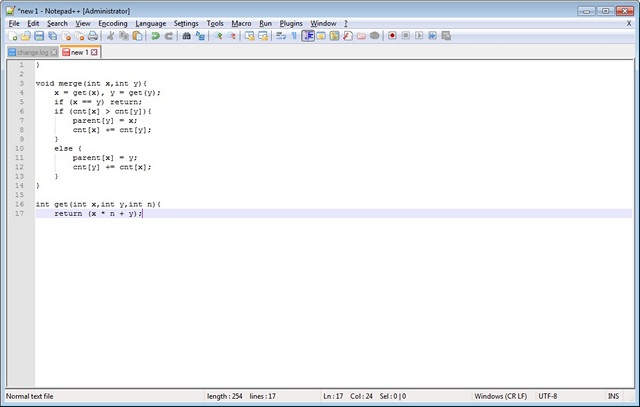Open the Run menu
Image resolution: width=640 pixels, height=407 pixels.
click(265, 24)
